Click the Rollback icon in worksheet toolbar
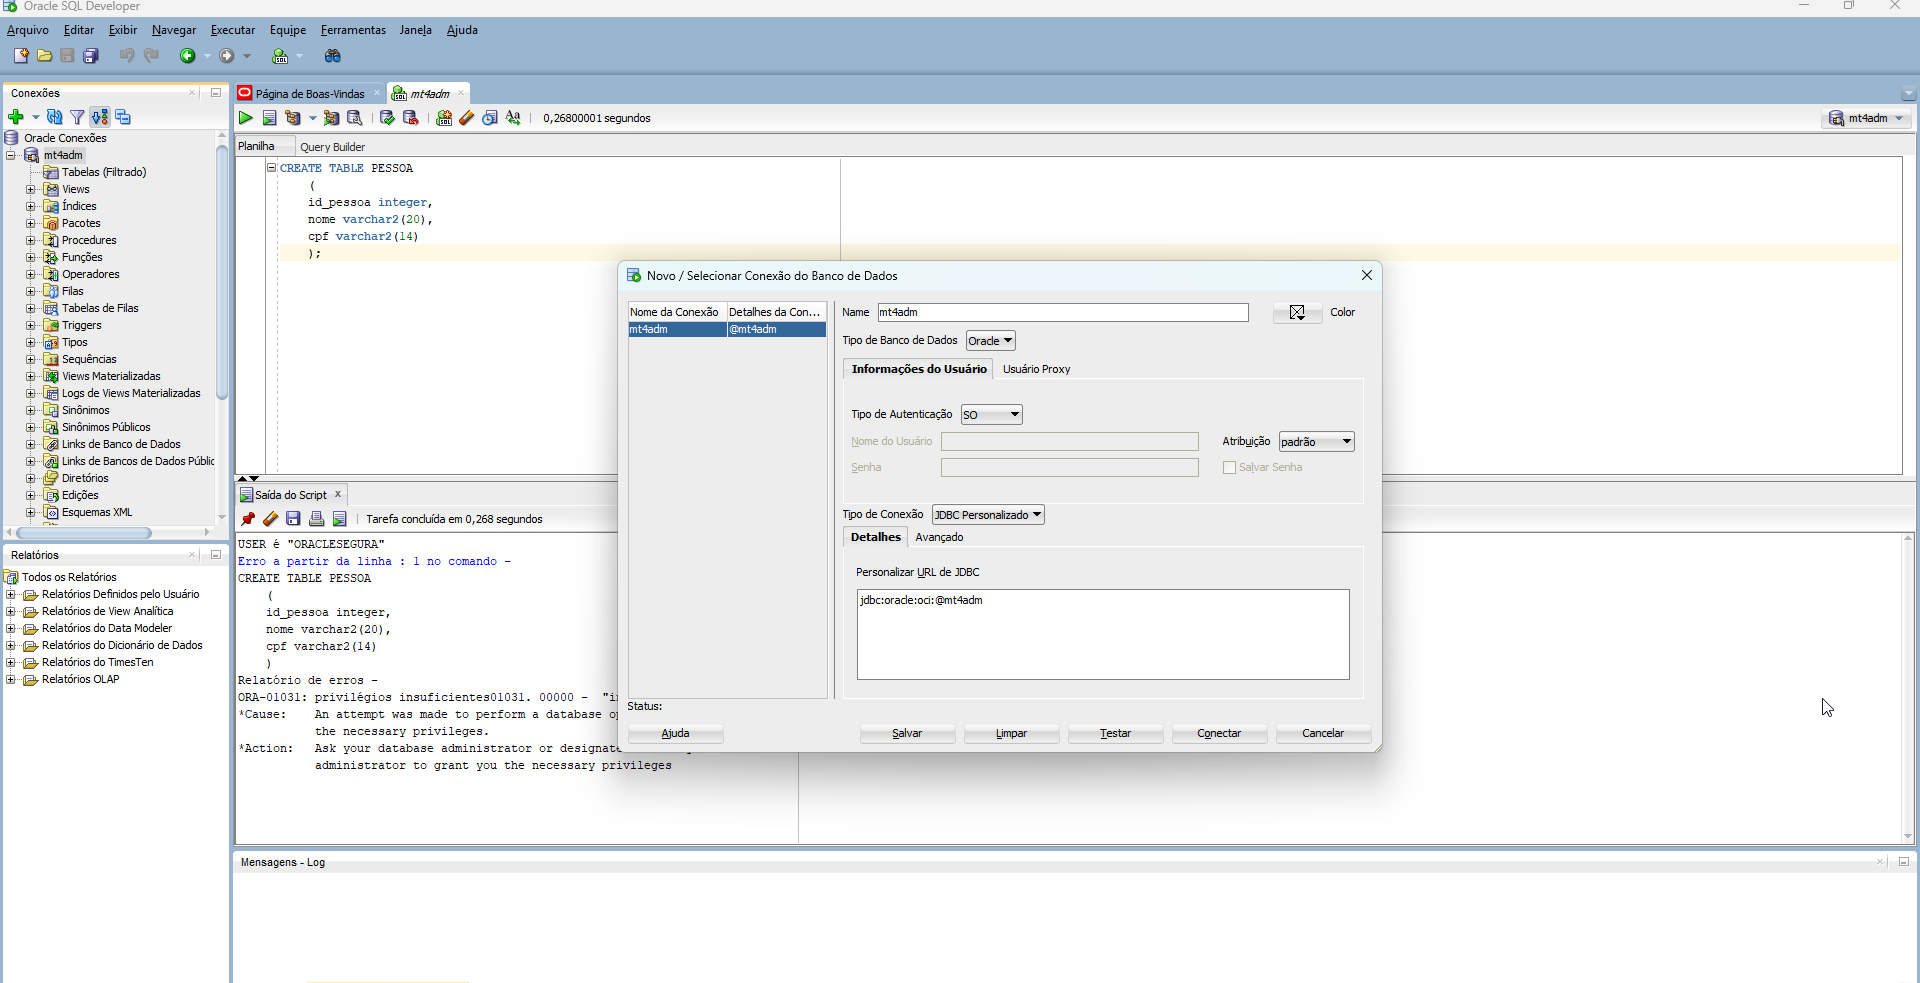 tap(410, 118)
